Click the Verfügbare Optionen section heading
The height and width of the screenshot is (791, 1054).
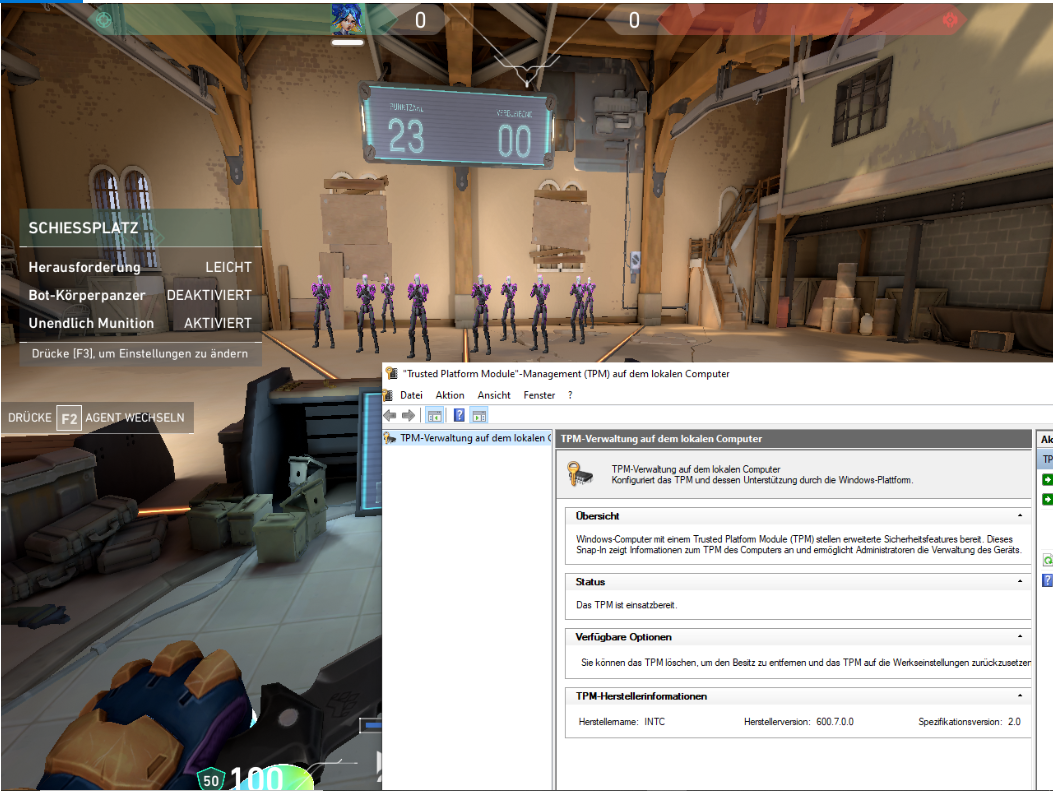(x=623, y=637)
